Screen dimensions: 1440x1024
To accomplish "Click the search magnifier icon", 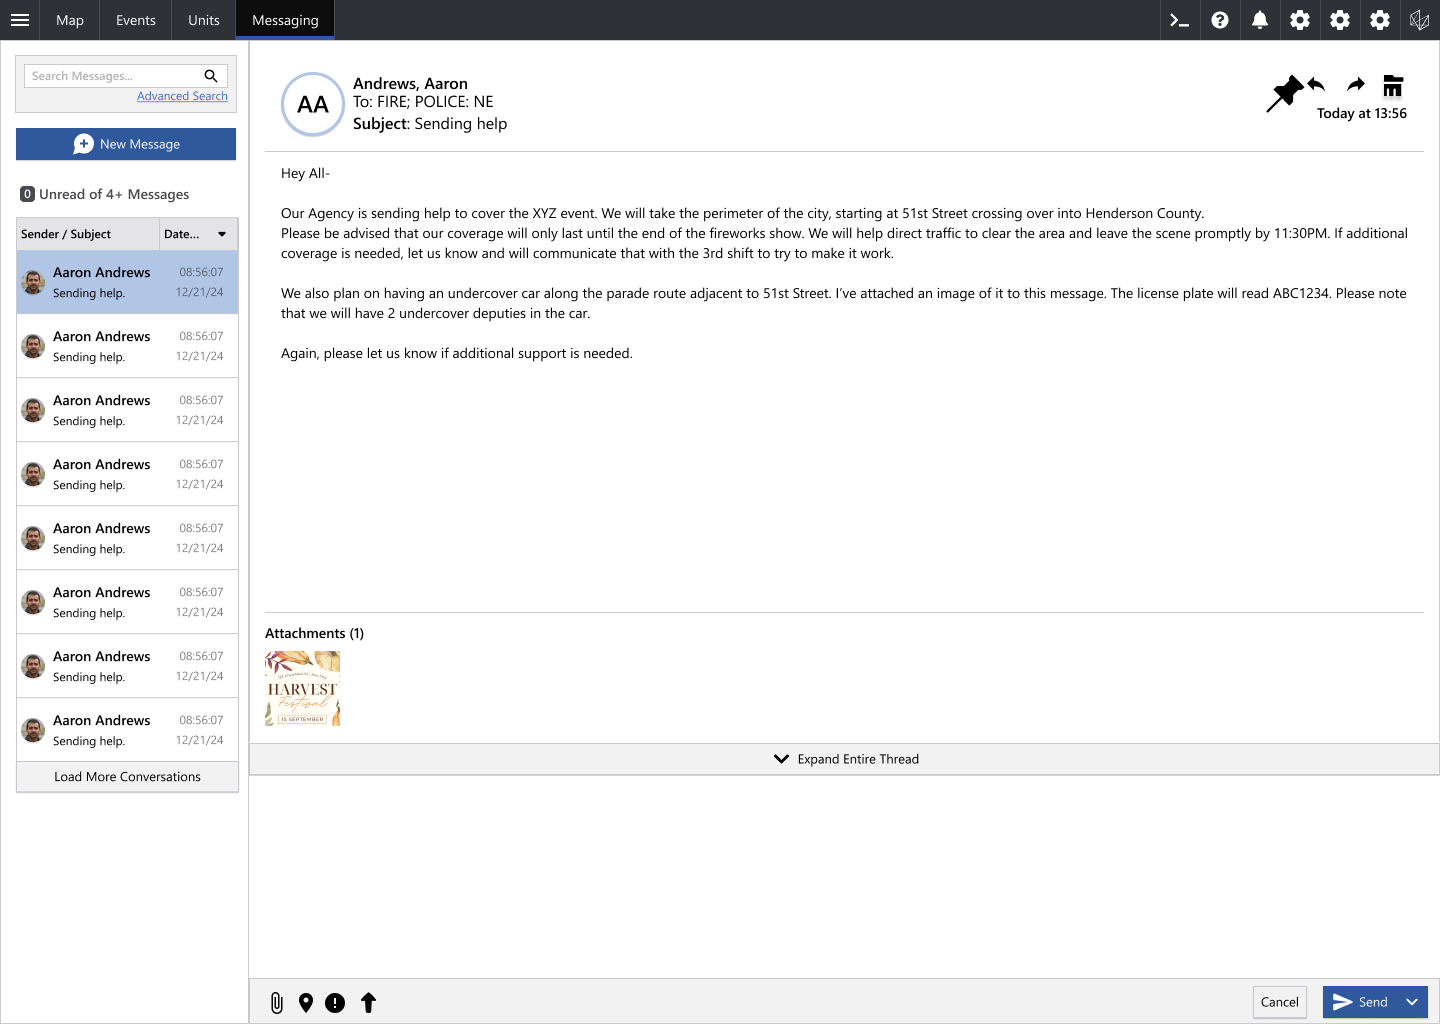I will point(211,76).
